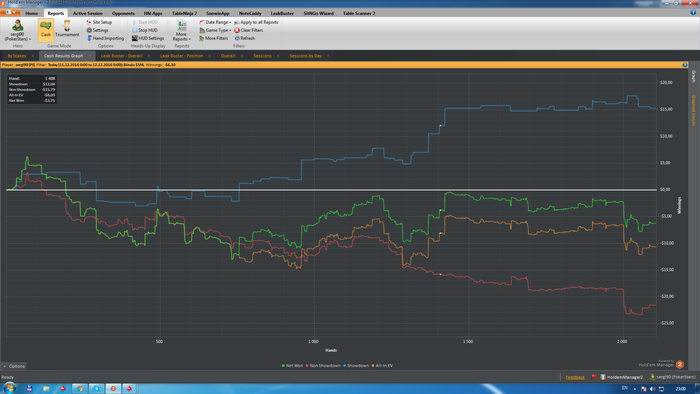Open Settings in Options group
700x394 pixels.
click(x=97, y=30)
